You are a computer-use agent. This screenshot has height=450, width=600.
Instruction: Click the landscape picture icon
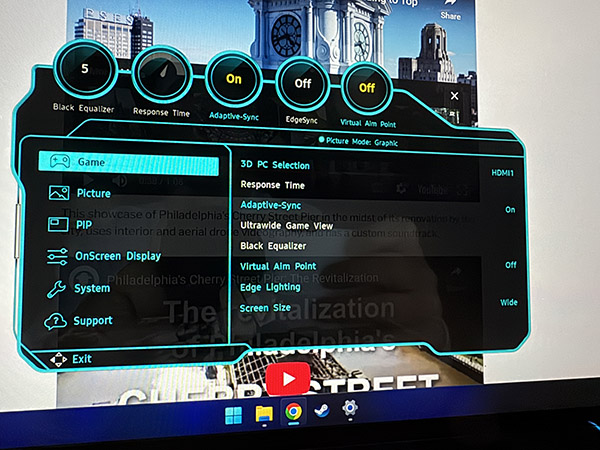tap(59, 192)
